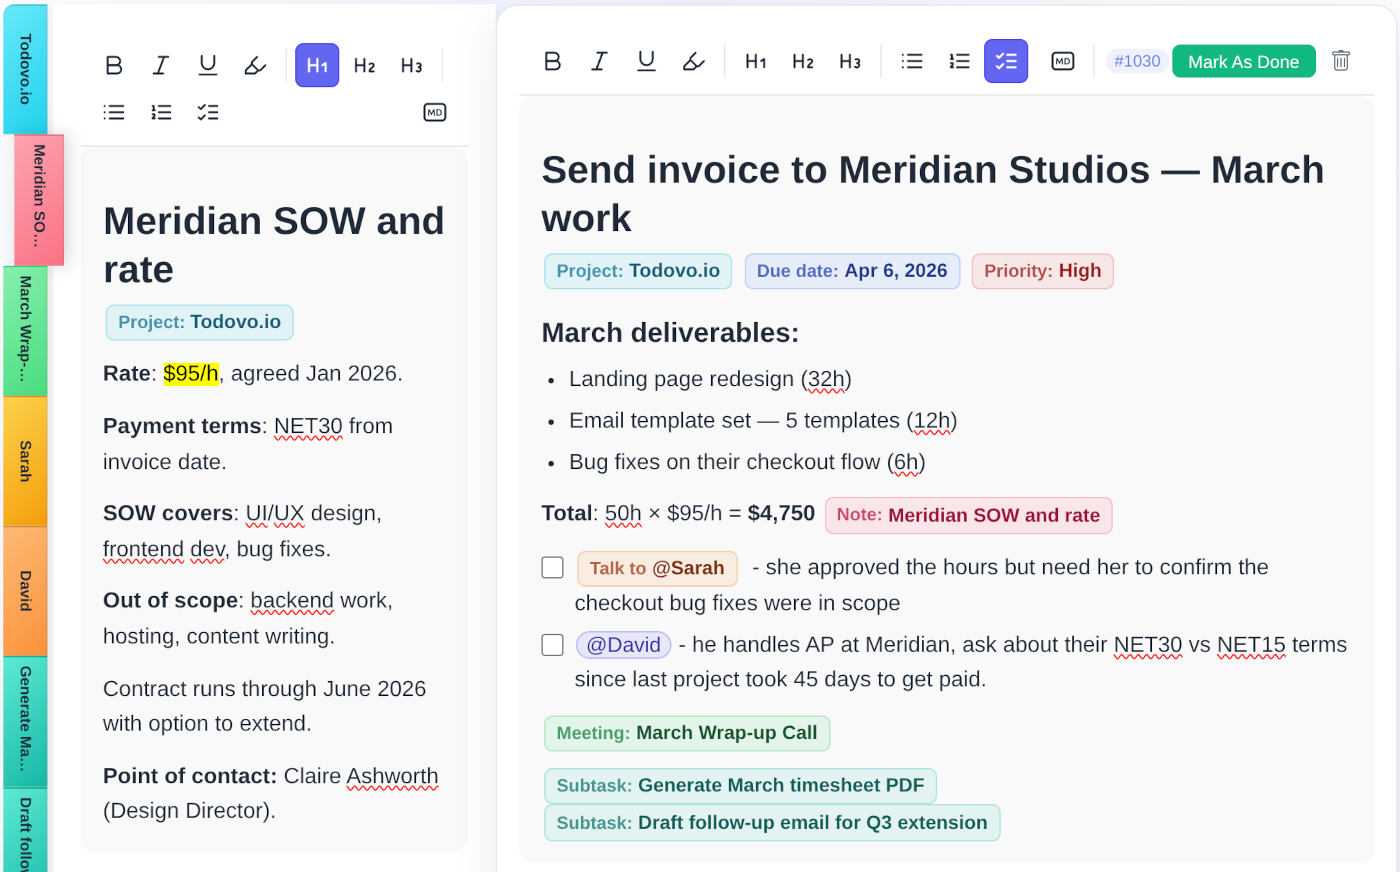
Task: Click the highlighted $95/h rate text
Action: 191,374
